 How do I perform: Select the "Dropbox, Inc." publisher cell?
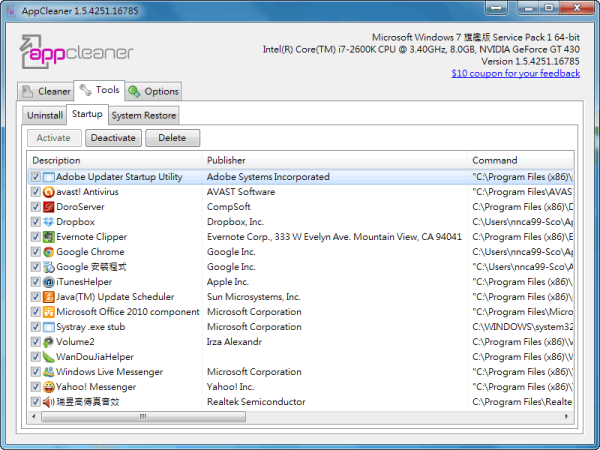point(235,222)
